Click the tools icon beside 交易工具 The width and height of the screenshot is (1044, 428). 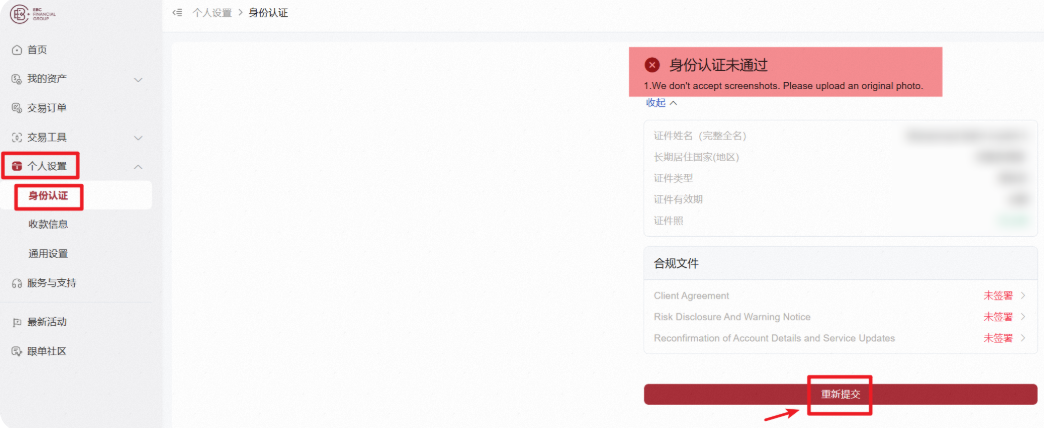coord(17,138)
